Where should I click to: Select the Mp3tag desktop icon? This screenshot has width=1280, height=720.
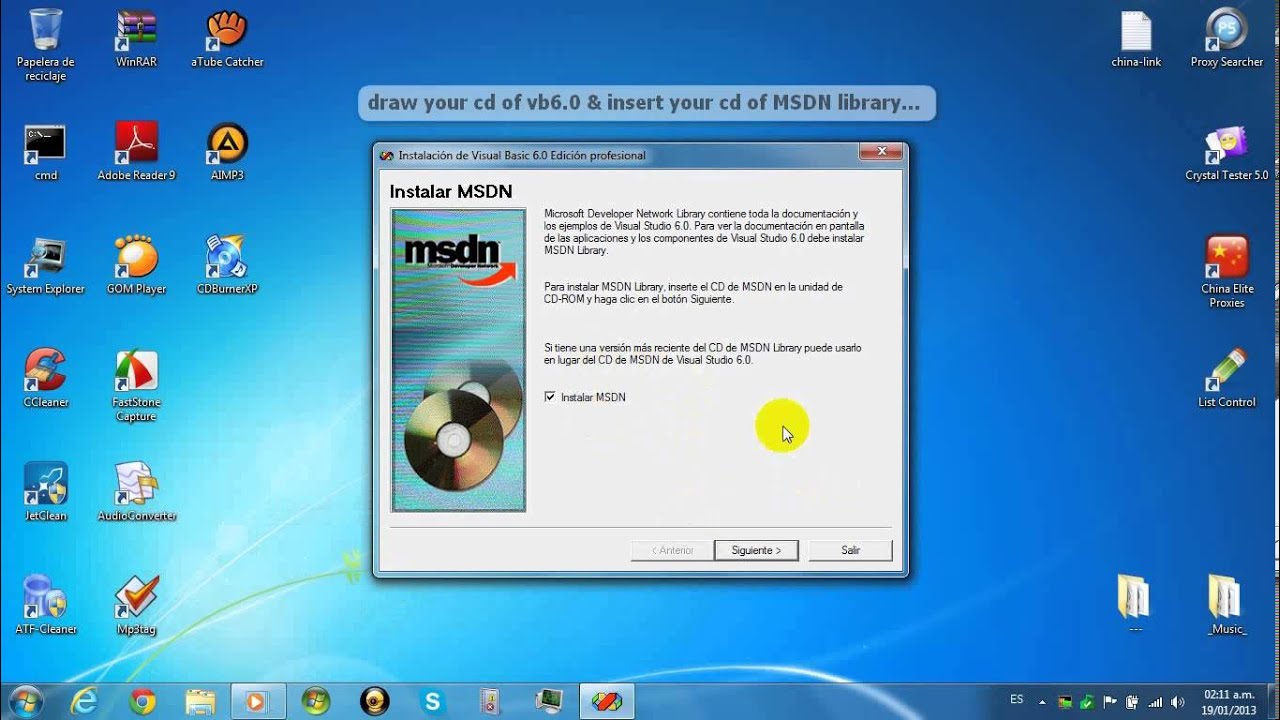click(x=136, y=606)
